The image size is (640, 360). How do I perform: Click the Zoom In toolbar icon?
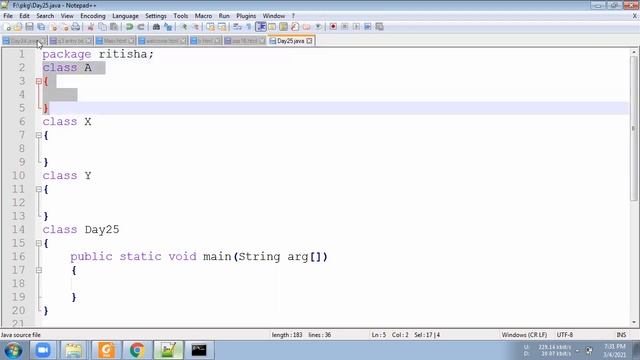[184, 27]
